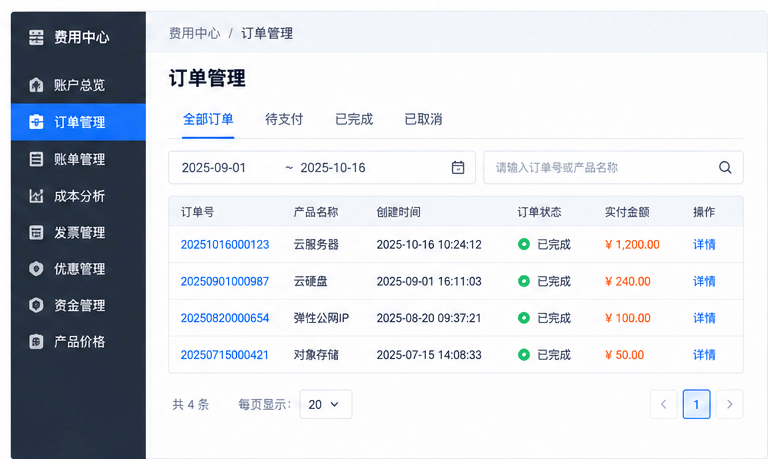Click amount ¥ 100.00 cell

(x=628, y=318)
